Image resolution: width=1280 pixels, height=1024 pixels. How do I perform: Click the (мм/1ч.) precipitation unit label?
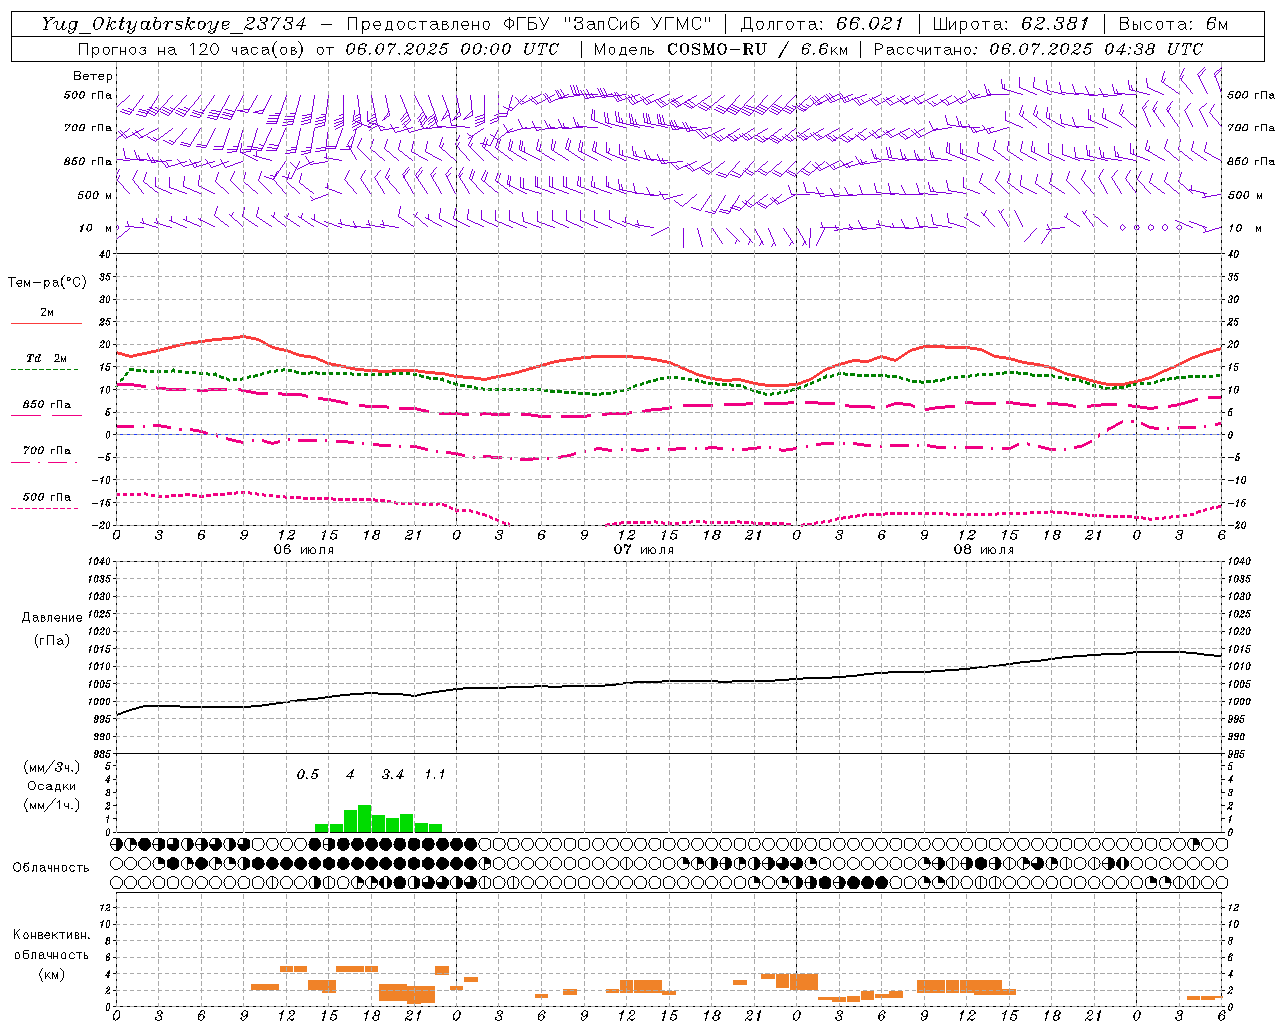pos(52,805)
